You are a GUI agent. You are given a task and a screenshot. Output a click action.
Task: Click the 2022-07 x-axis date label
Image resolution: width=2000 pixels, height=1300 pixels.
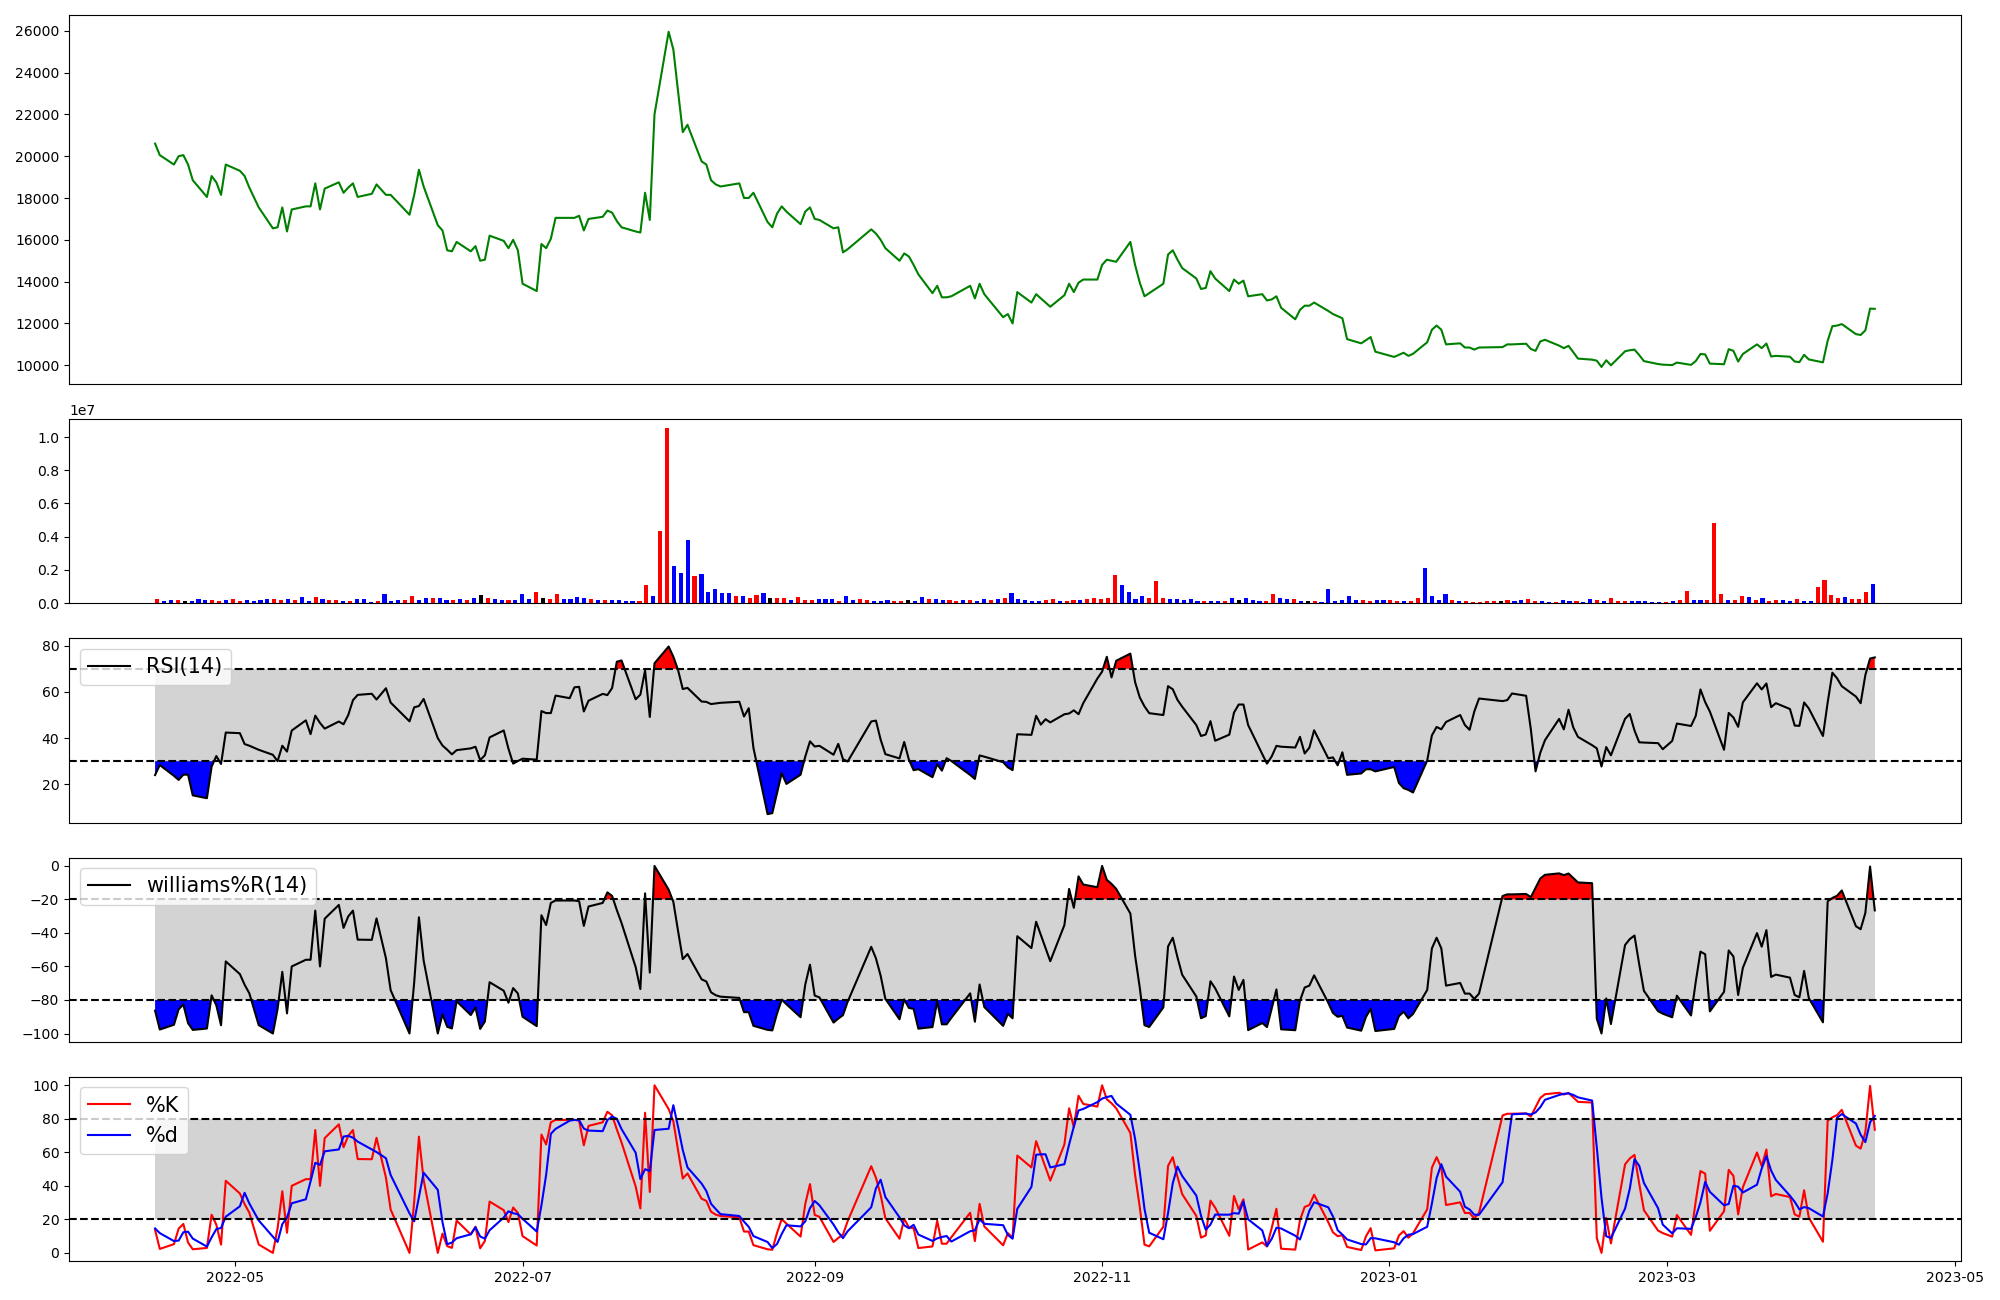pos(523,1277)
